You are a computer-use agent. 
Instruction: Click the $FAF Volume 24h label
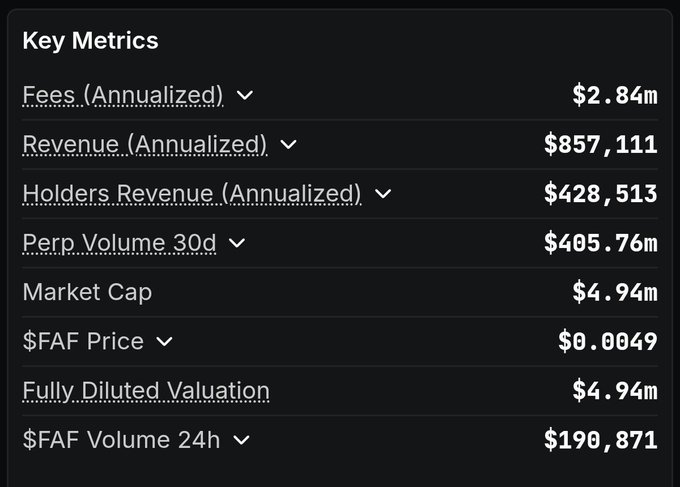[x=121, y=439]
